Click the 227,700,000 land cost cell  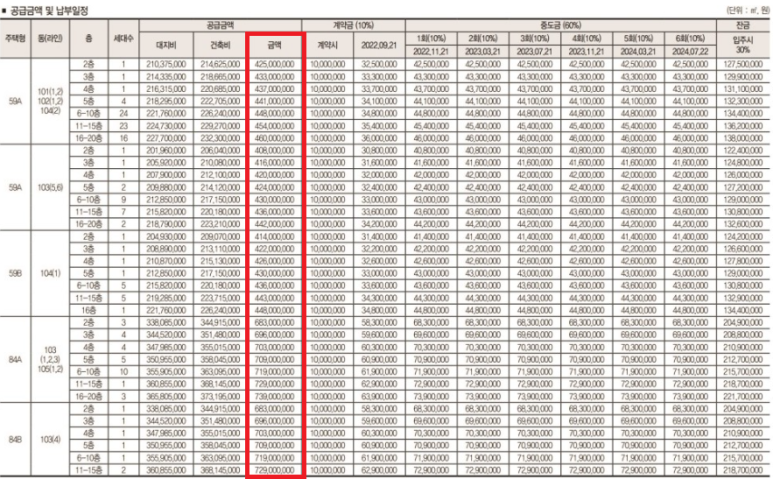166,138
